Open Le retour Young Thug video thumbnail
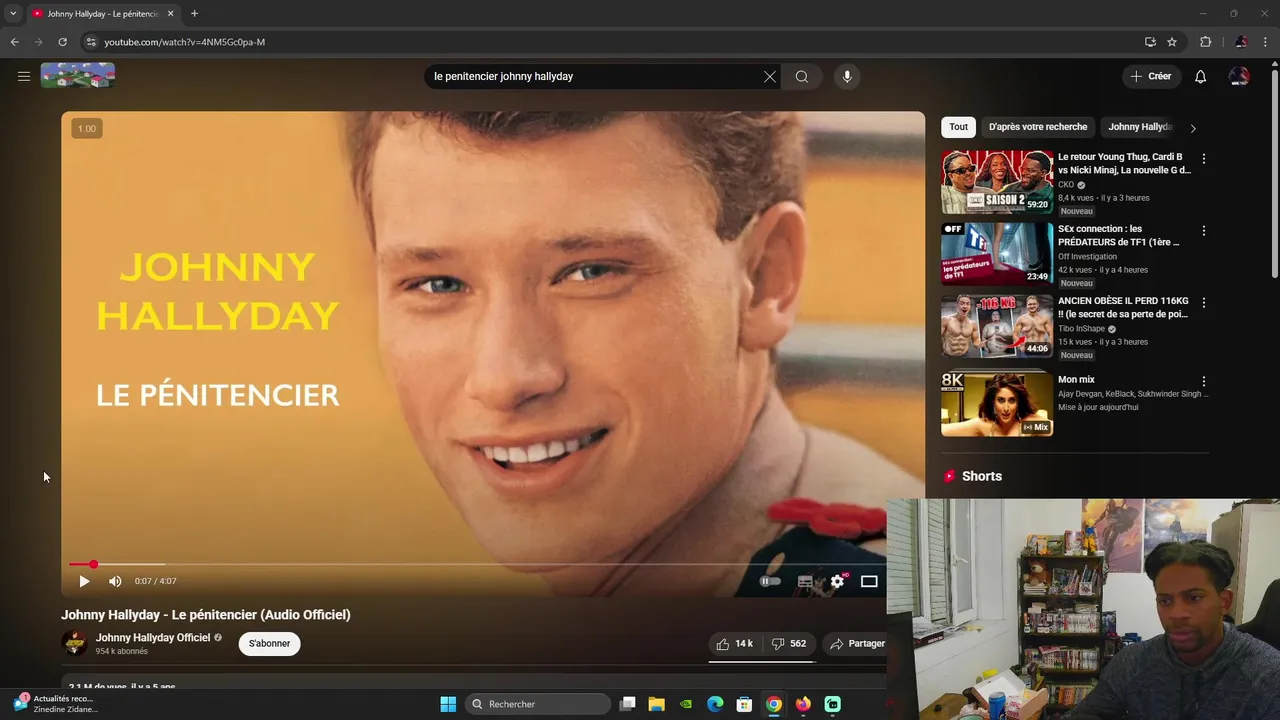 click(997, 182)
